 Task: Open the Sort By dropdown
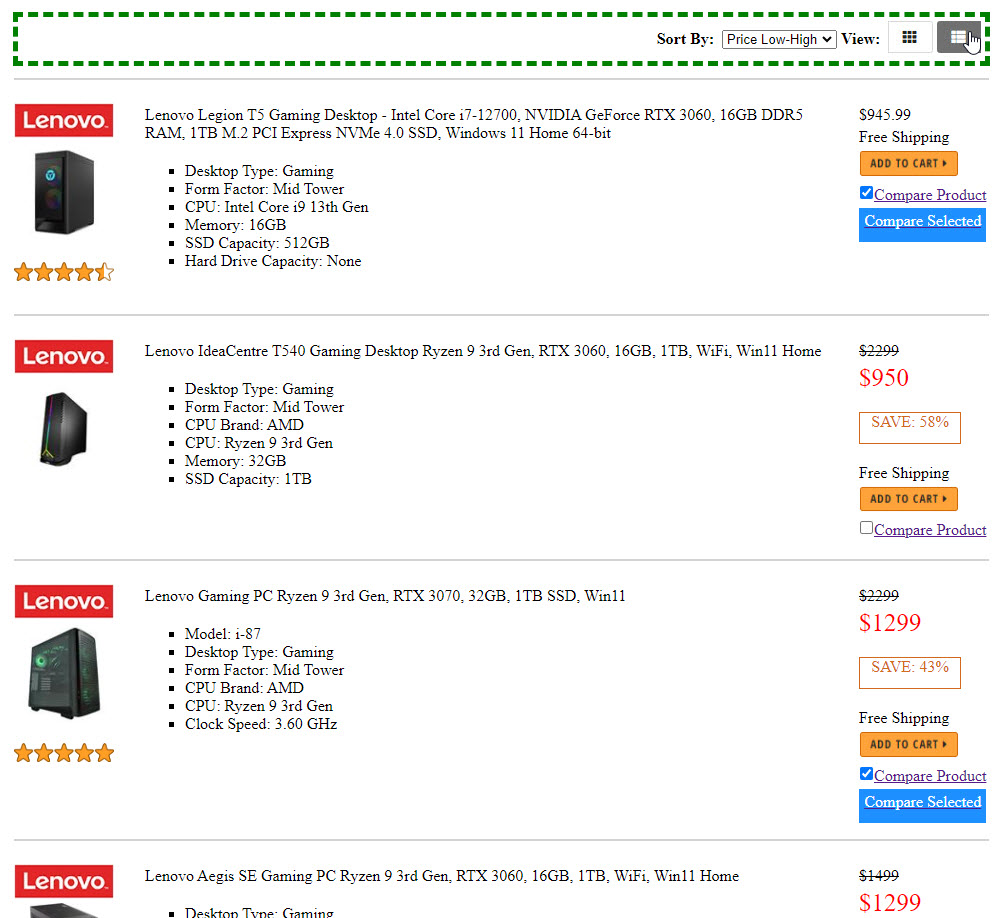(x=779, y=39)
